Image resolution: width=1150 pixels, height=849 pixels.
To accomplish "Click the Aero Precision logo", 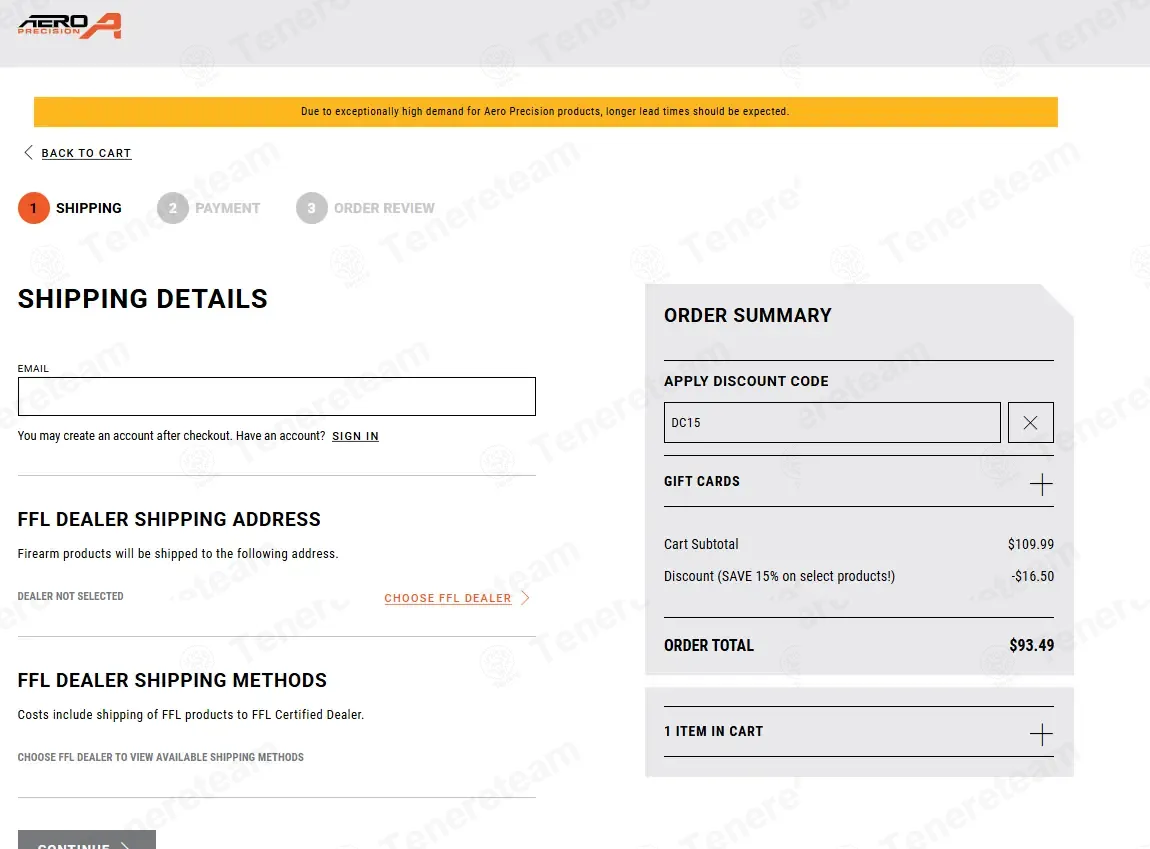I will tap(70, 26).
